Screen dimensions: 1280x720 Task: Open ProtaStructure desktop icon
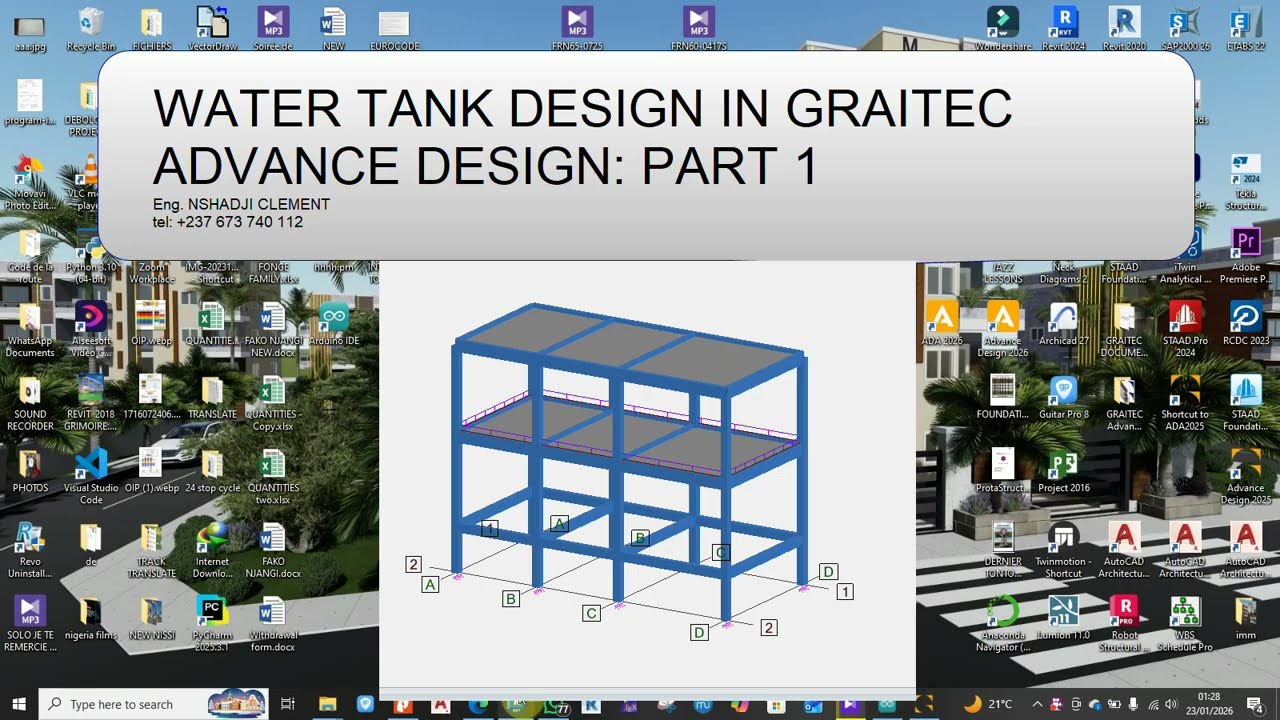1003,470
